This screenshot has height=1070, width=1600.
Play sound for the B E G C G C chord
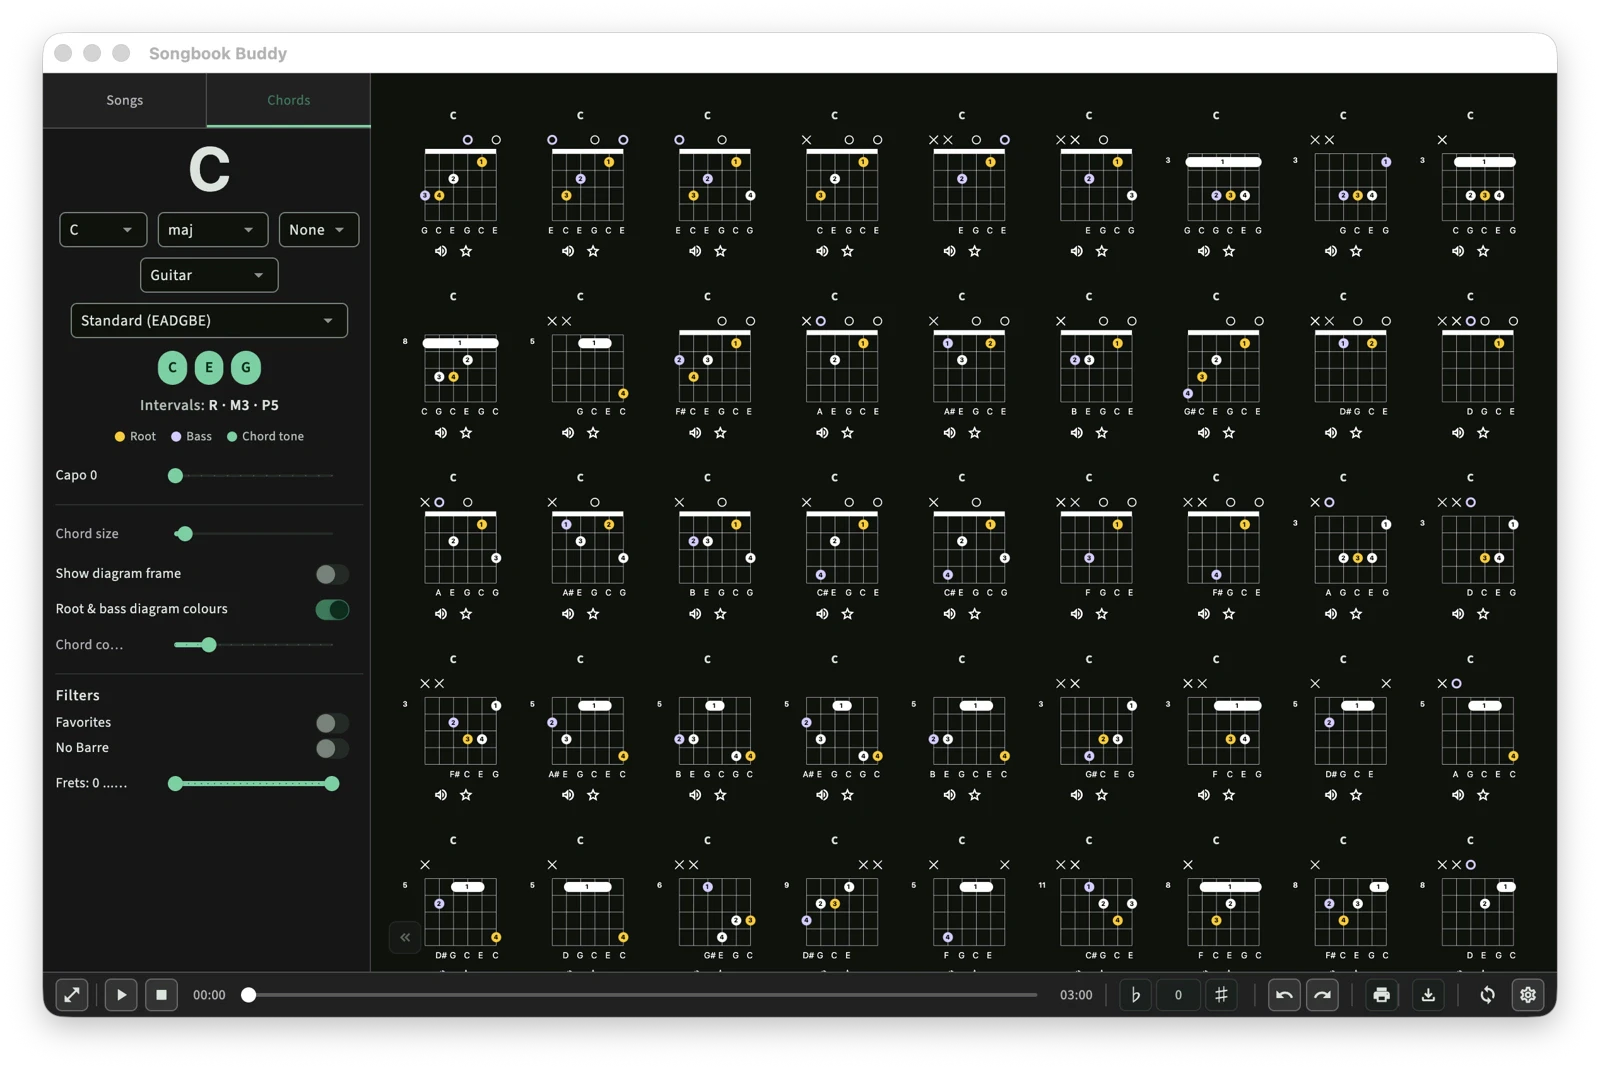pos(695,795)
